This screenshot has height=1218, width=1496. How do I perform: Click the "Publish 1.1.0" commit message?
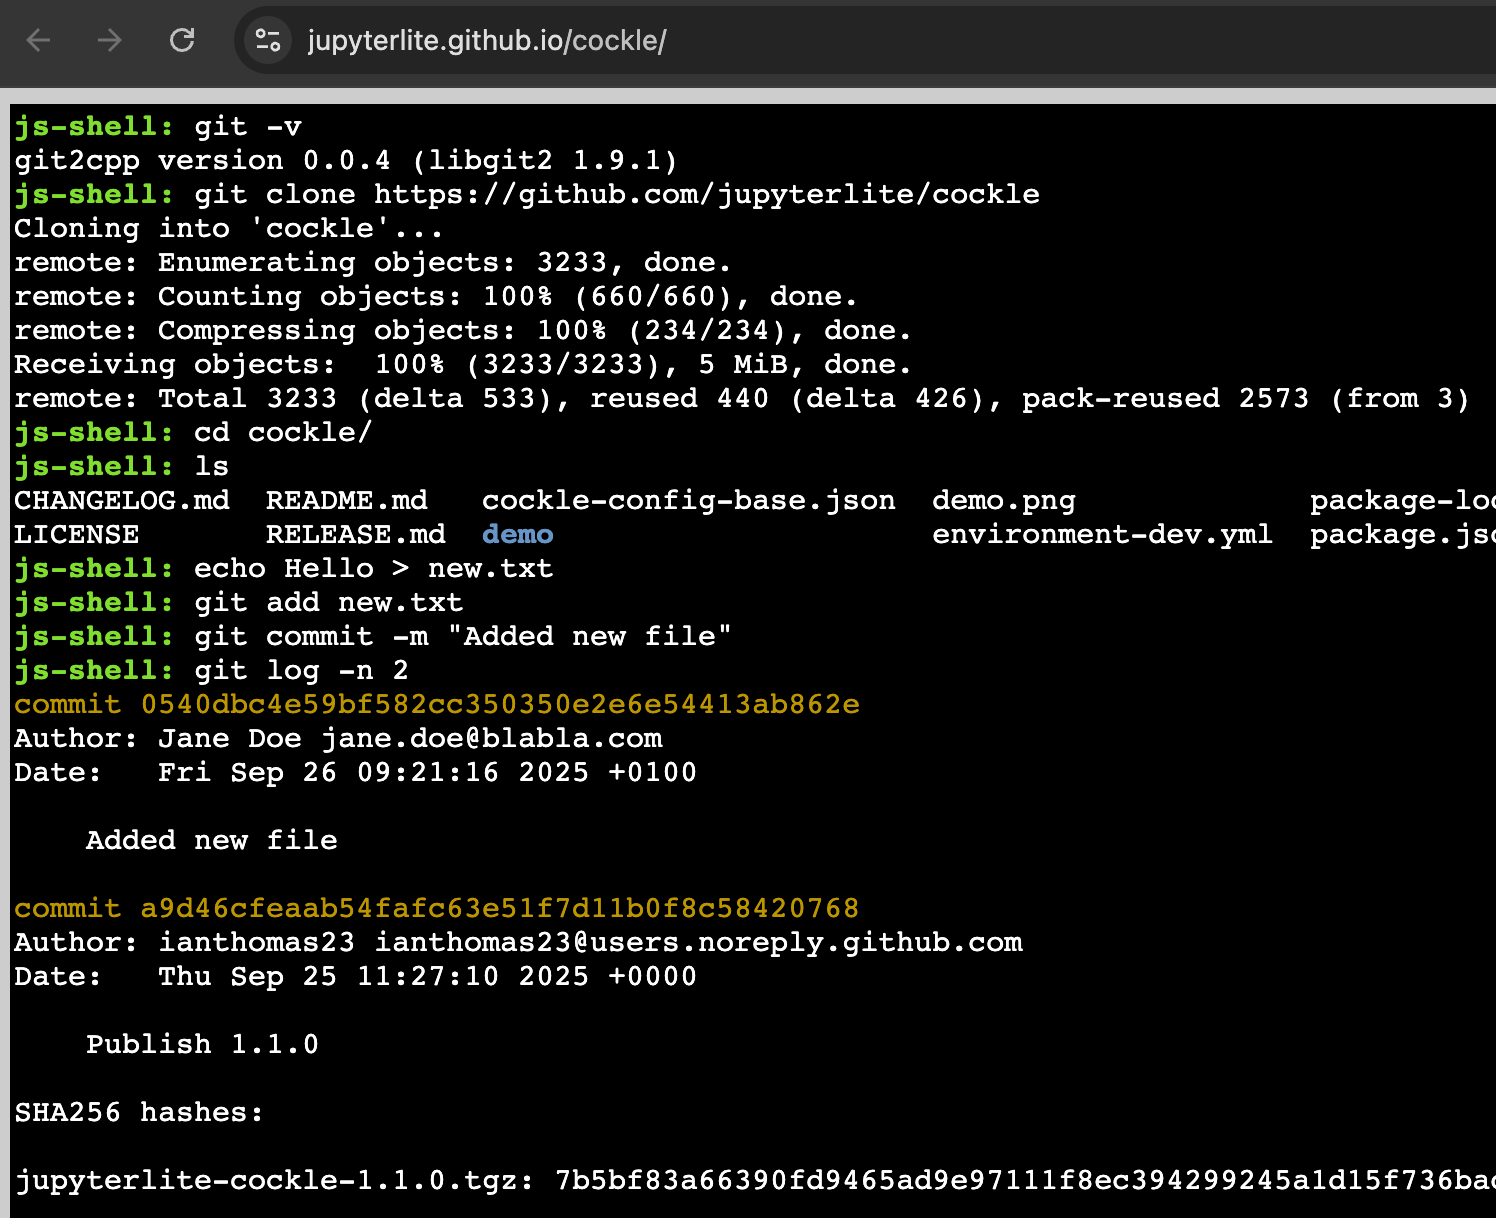coord(202,1044)
